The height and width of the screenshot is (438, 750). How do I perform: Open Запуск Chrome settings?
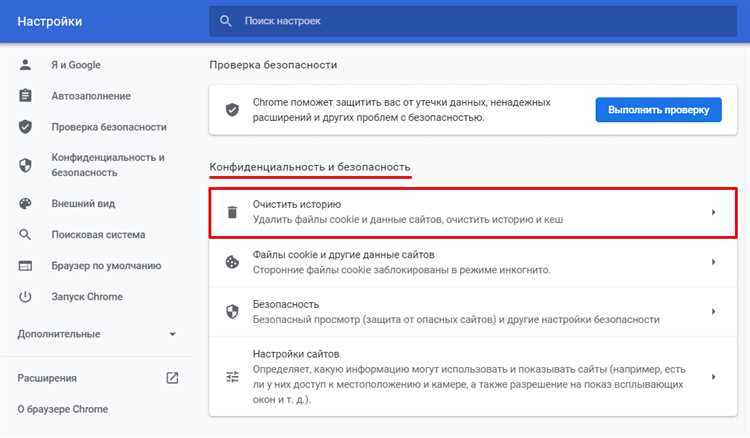point(87,296)
